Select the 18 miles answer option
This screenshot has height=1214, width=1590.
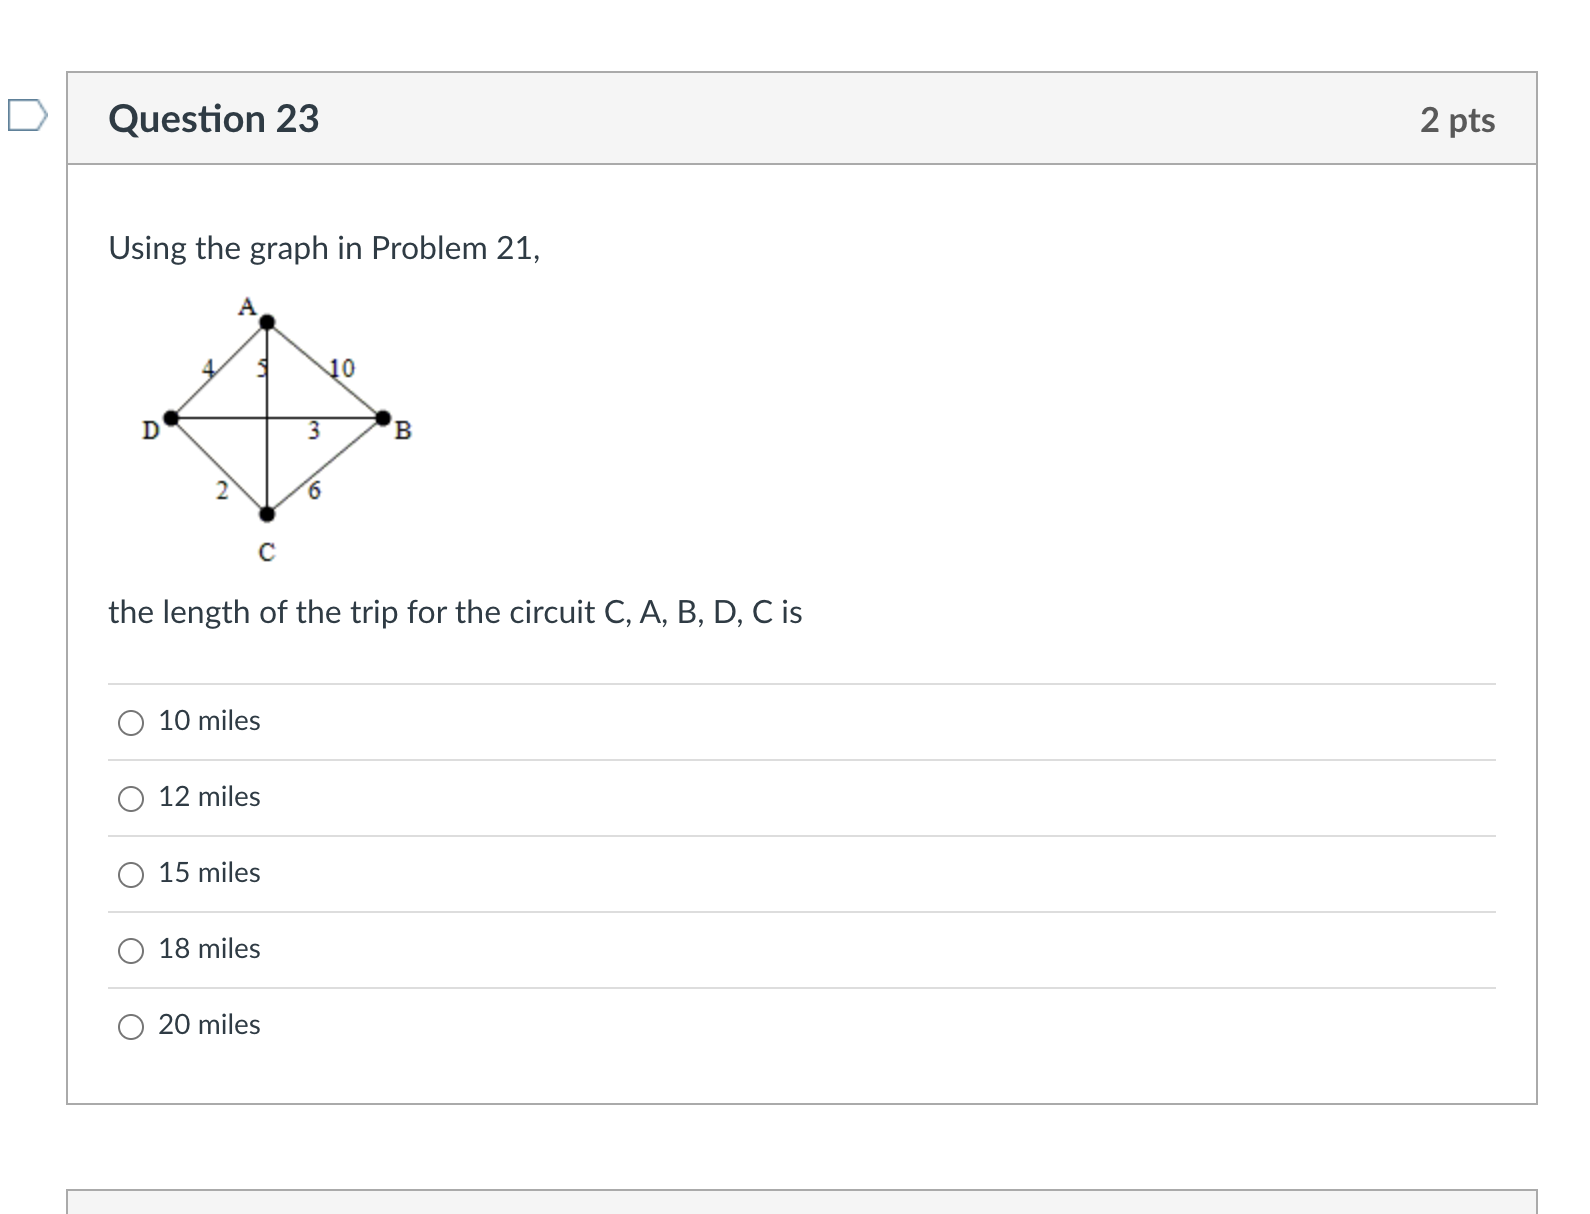[x=130, y=949]
